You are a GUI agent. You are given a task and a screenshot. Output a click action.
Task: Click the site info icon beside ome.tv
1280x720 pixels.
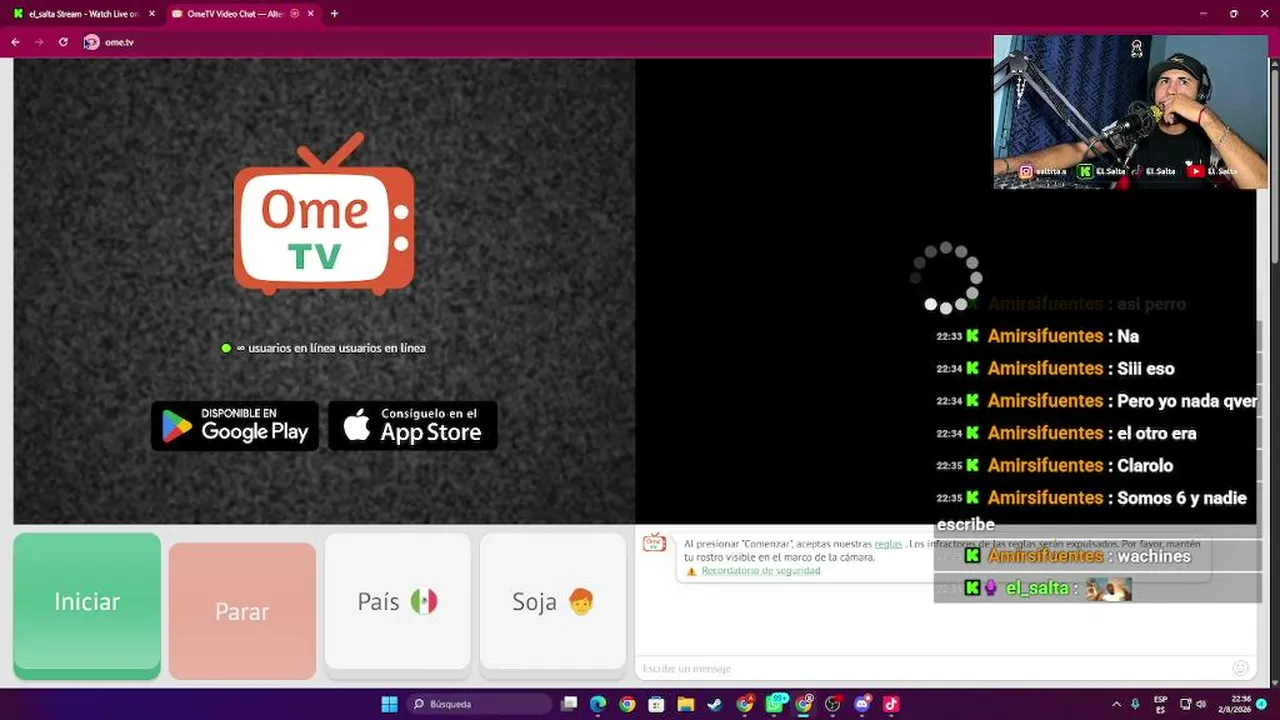coord(92,42)
